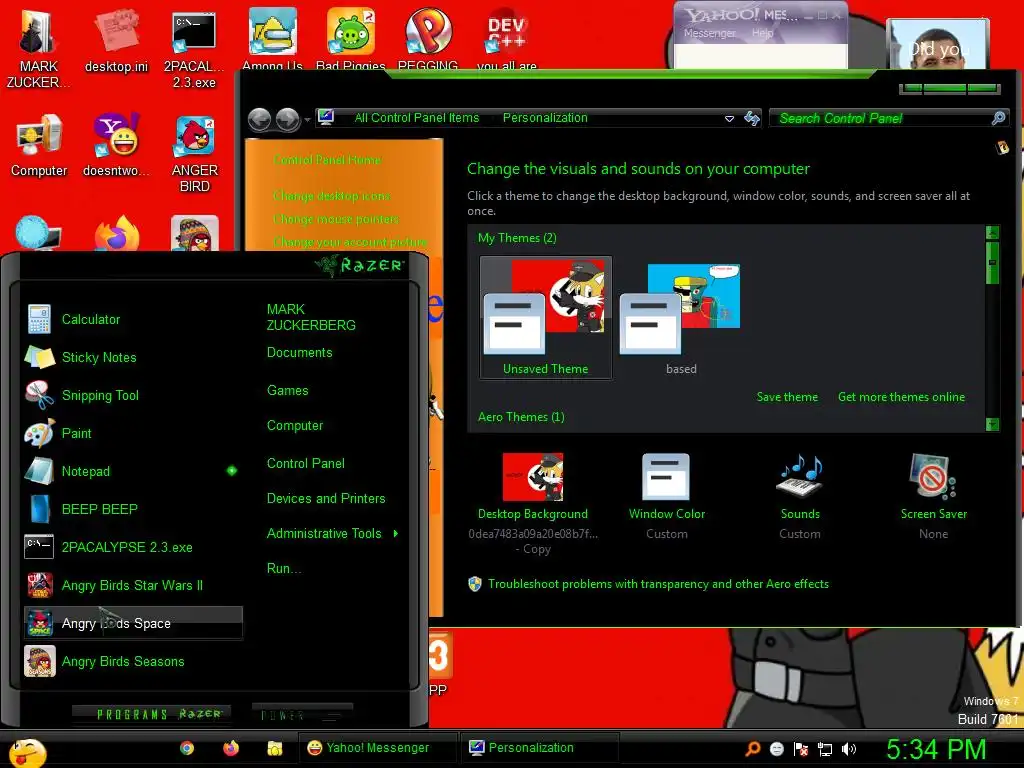Click the volume speaker tray icon
Screen dimensions: 1024x768
(x=849, y=749)
